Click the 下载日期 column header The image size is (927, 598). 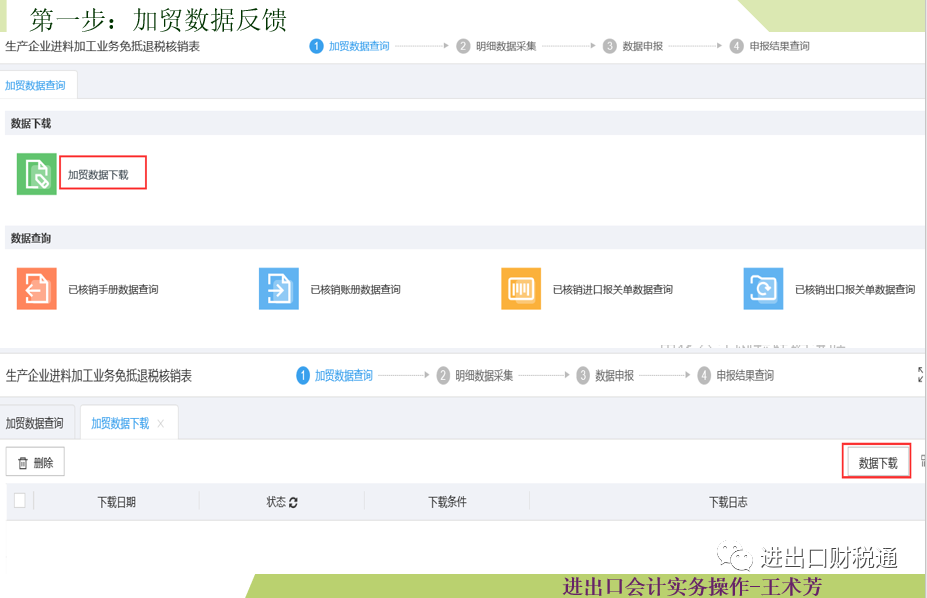pyautogui.click(x=116, y=502)
